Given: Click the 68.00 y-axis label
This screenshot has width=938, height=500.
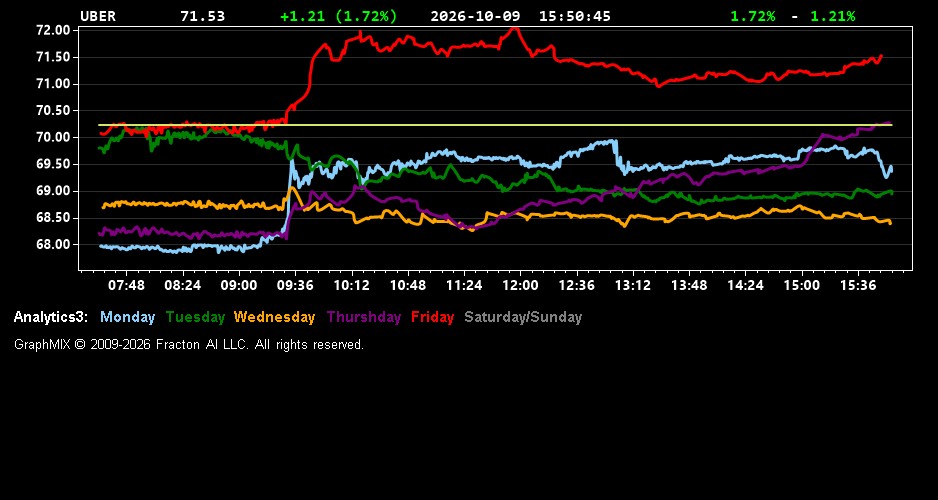Looking at the screenshot, I should (x=54, y=245).
